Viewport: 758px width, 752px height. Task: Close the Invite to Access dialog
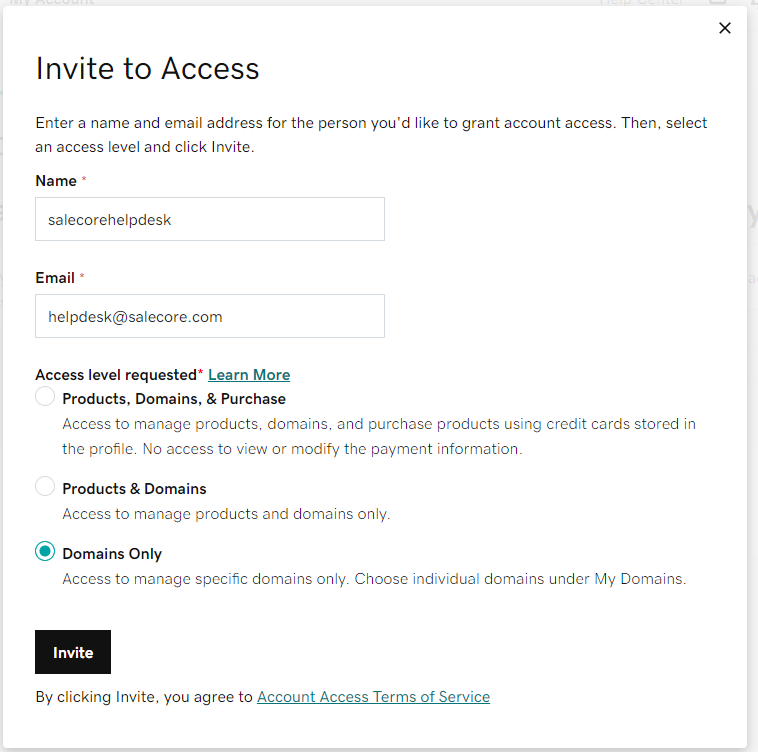coord(725,28)
